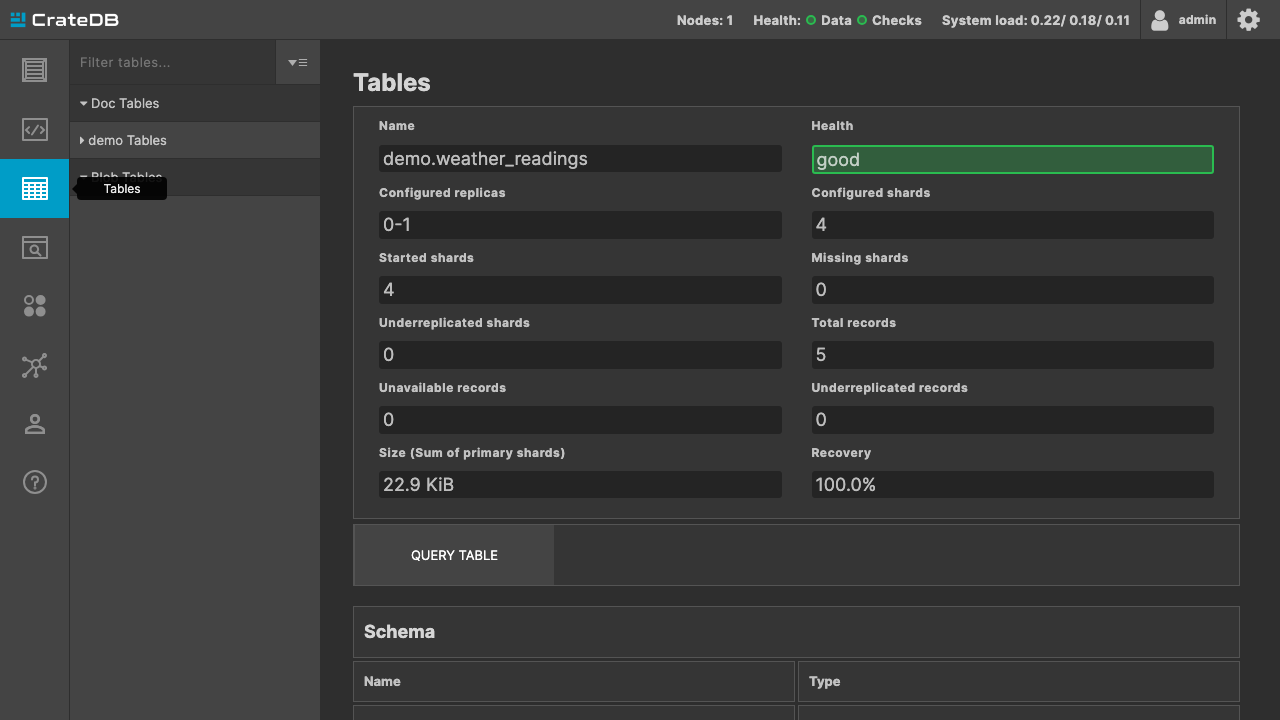This screenshot has width=1280, height=720.
Task: Click the Total records value 5
Action: [x=1012, y=354]
